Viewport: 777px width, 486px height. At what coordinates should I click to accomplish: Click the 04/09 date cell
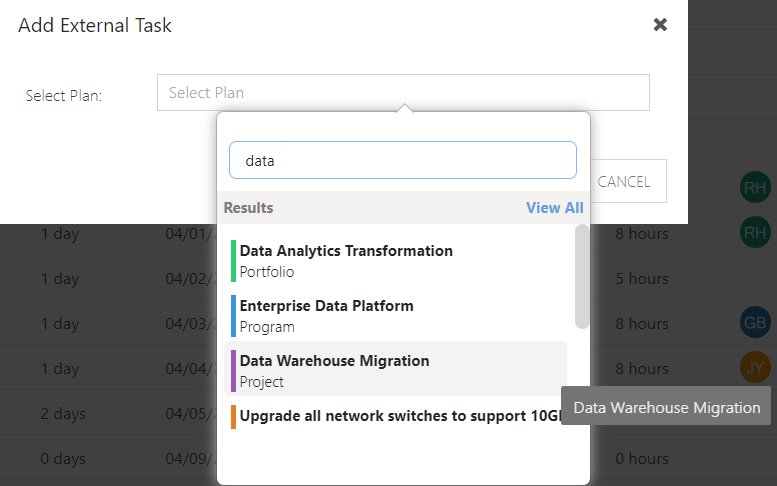tap(191, 459)
